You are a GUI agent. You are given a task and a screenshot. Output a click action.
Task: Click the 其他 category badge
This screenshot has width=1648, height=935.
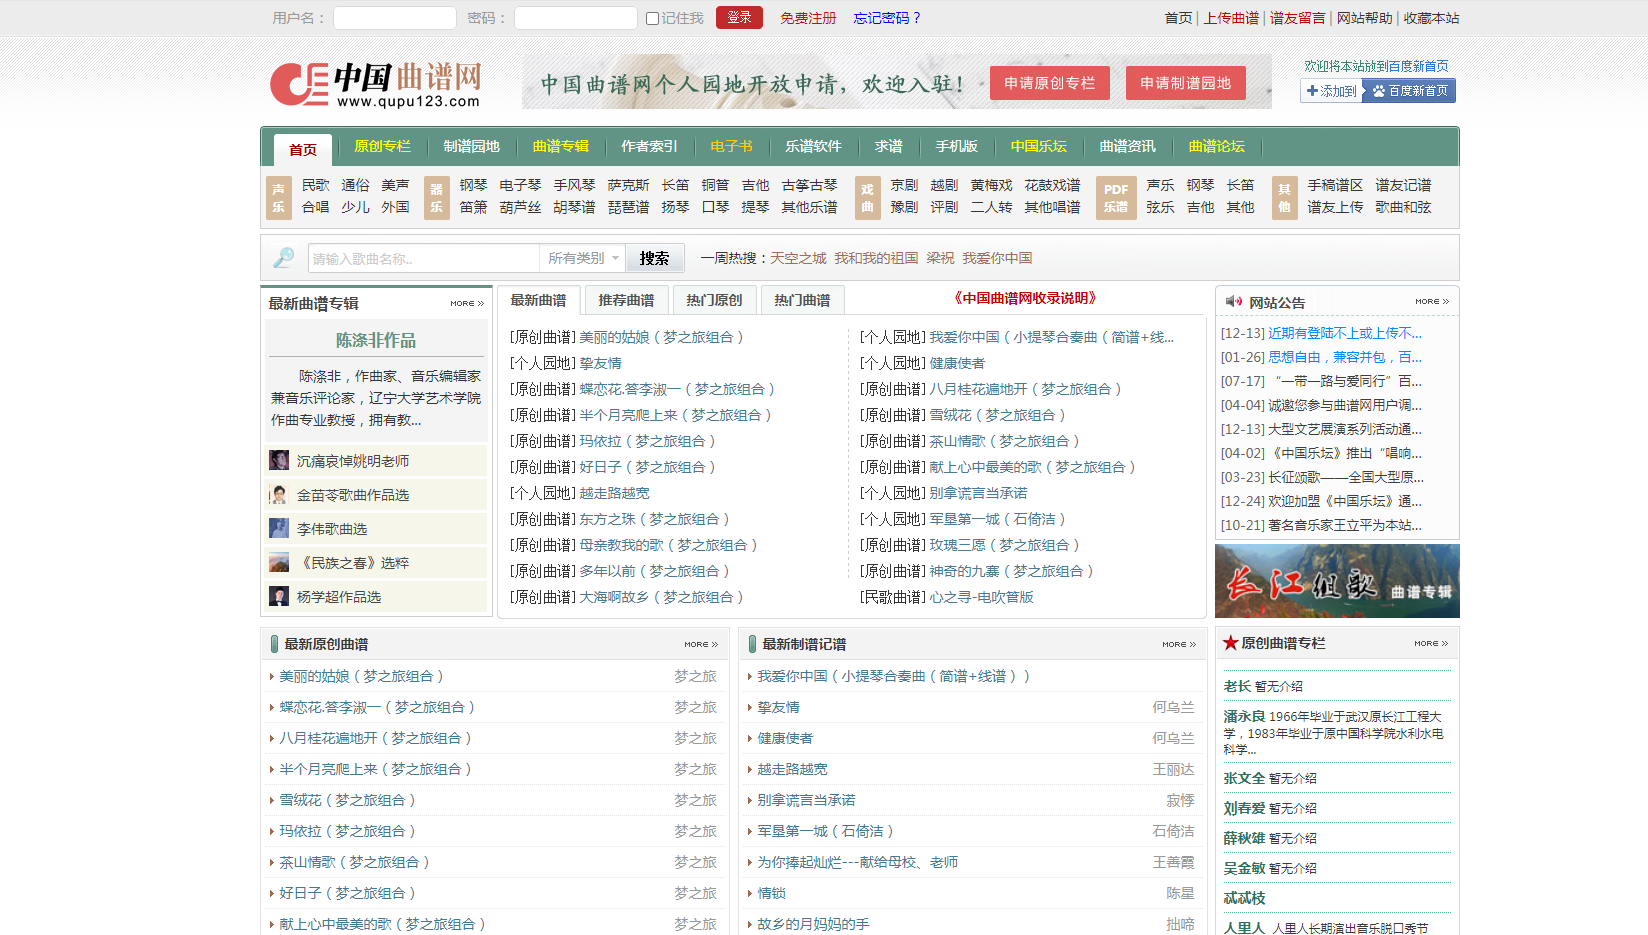click(x=1284, y=197)
